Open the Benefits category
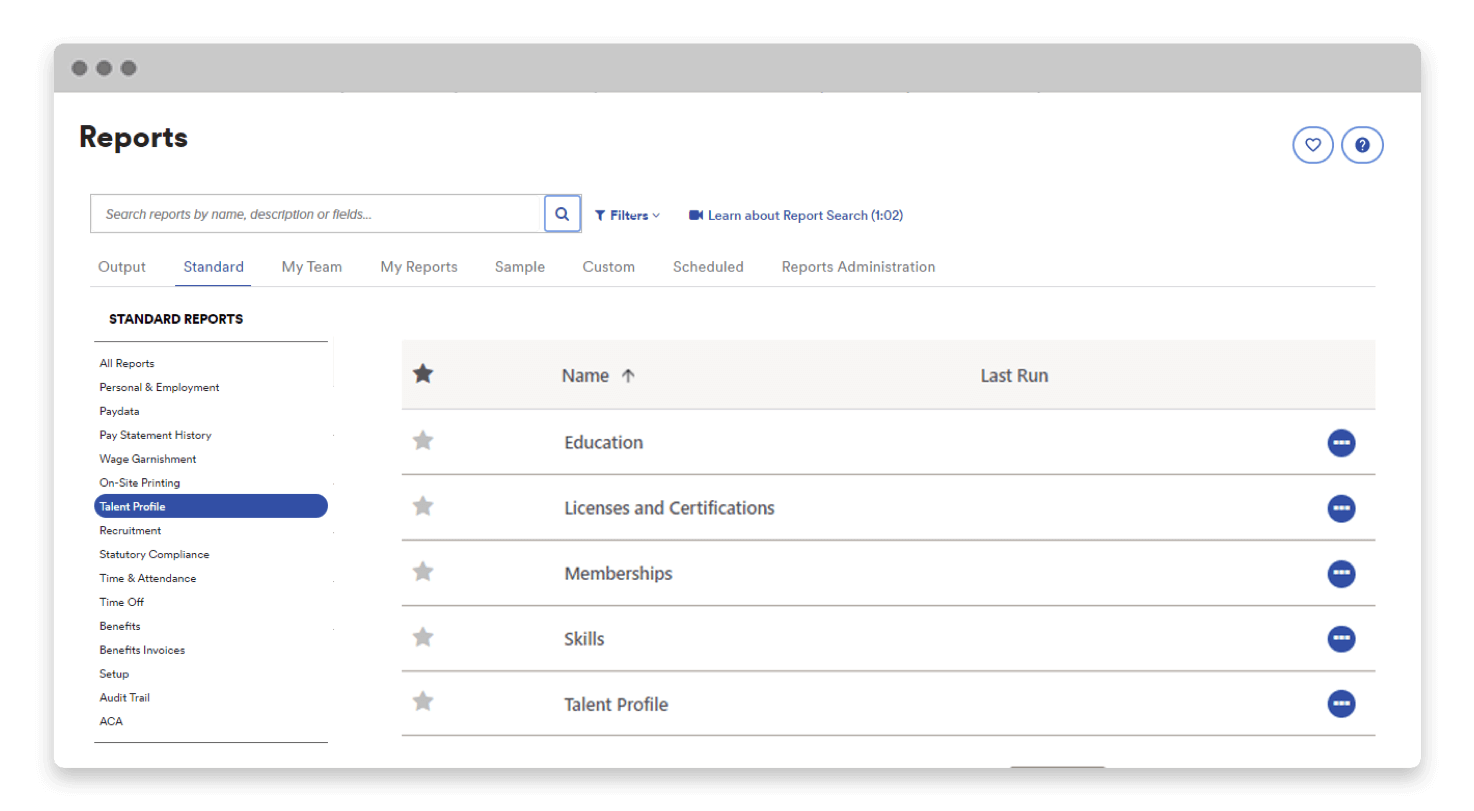The width and height of the screenshot is (1474, 811). point(120,626)
